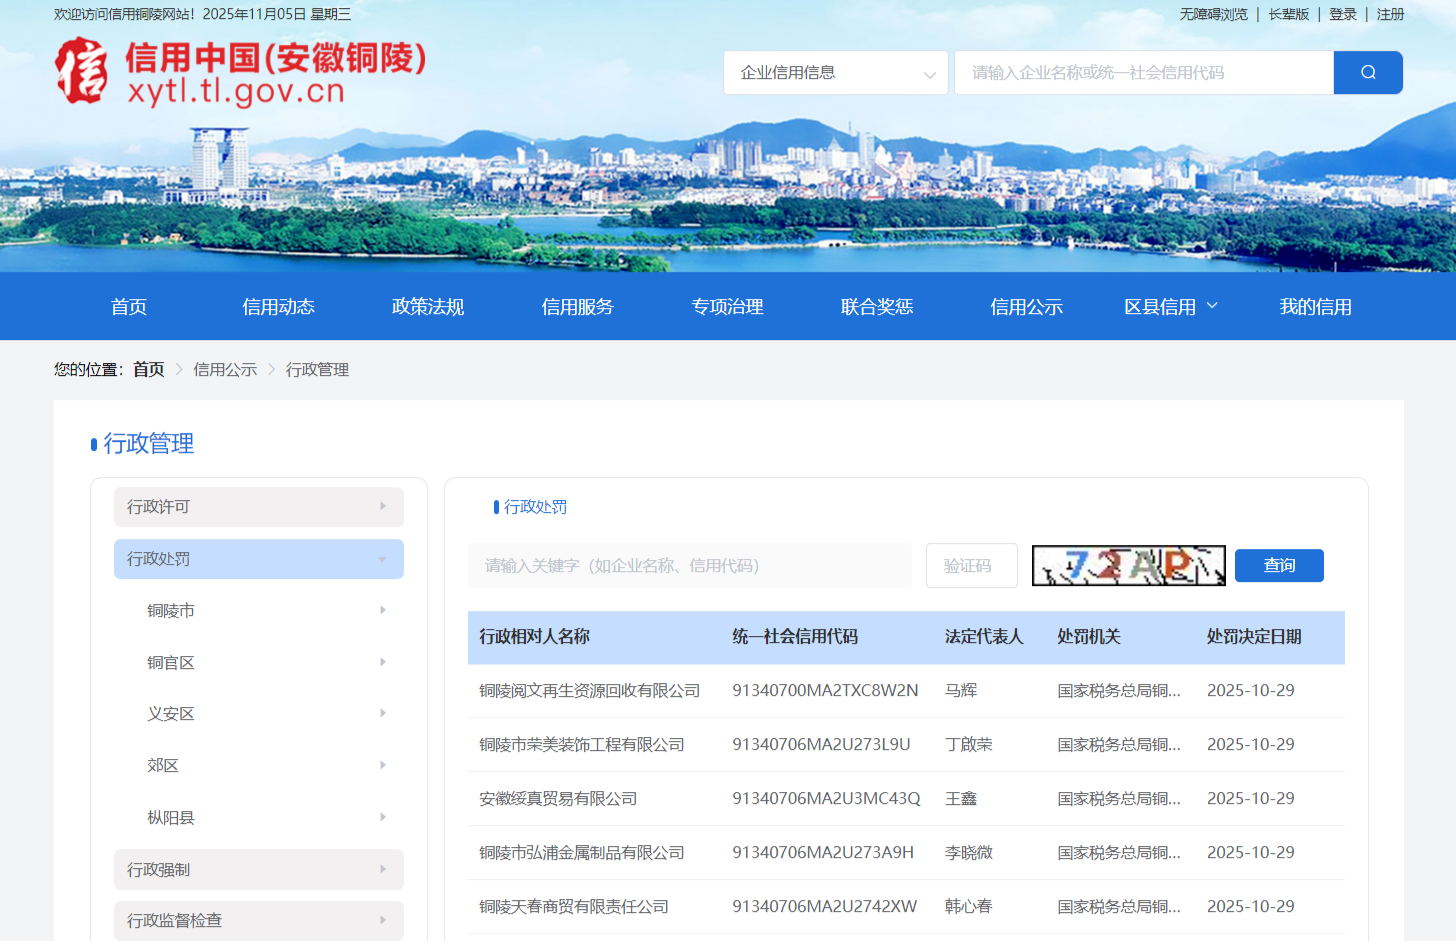
Task: Click the arrow on 行政监督检查 entry
Action: pos(384,920)
